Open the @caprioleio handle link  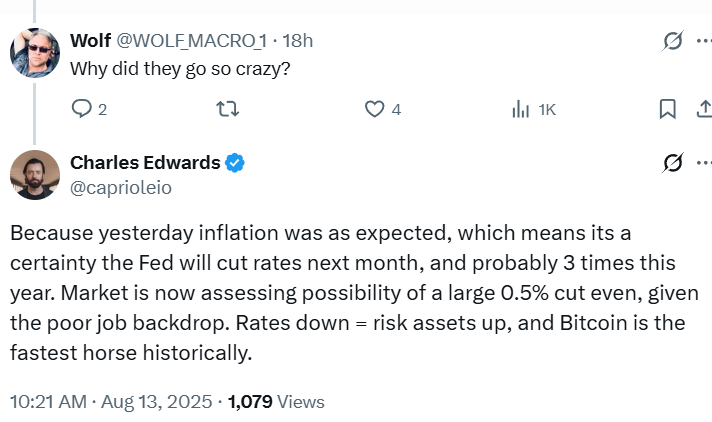(121, 188)
